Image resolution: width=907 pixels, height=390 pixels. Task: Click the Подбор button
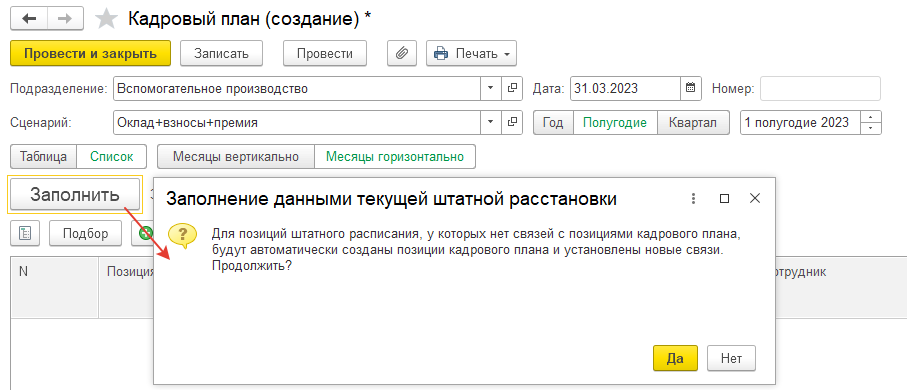pos(86,234)
